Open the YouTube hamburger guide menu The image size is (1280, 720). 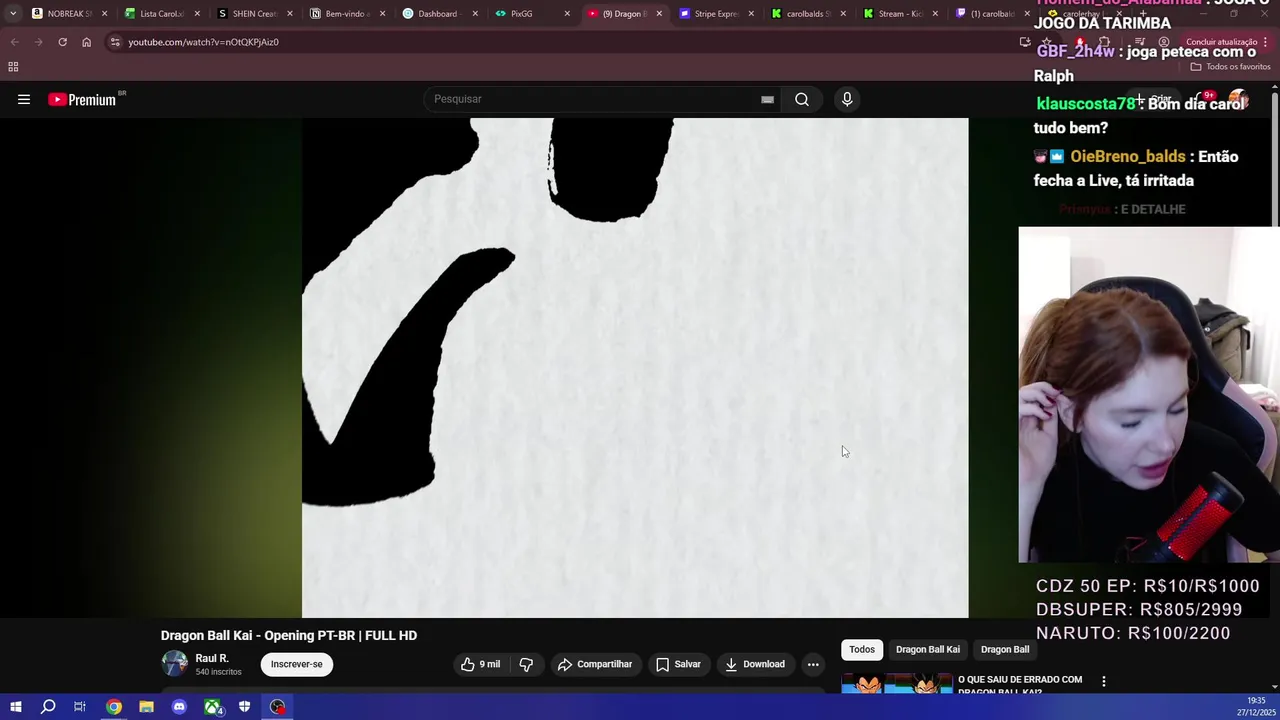pyautogui.click(x=24, y=99)
